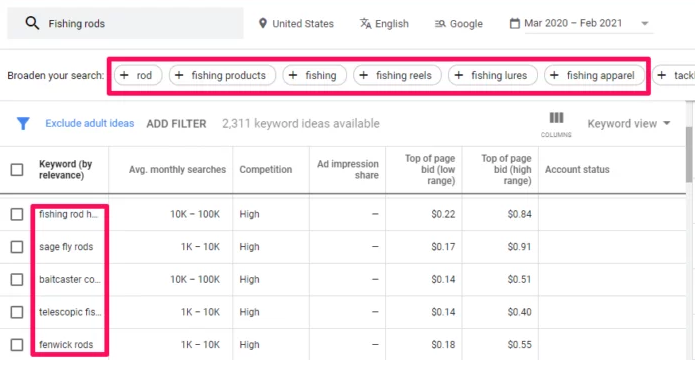Click the 'fishing rod h...' keyword
This screenshot has height=373, width=695.
[x=68, y=214]
